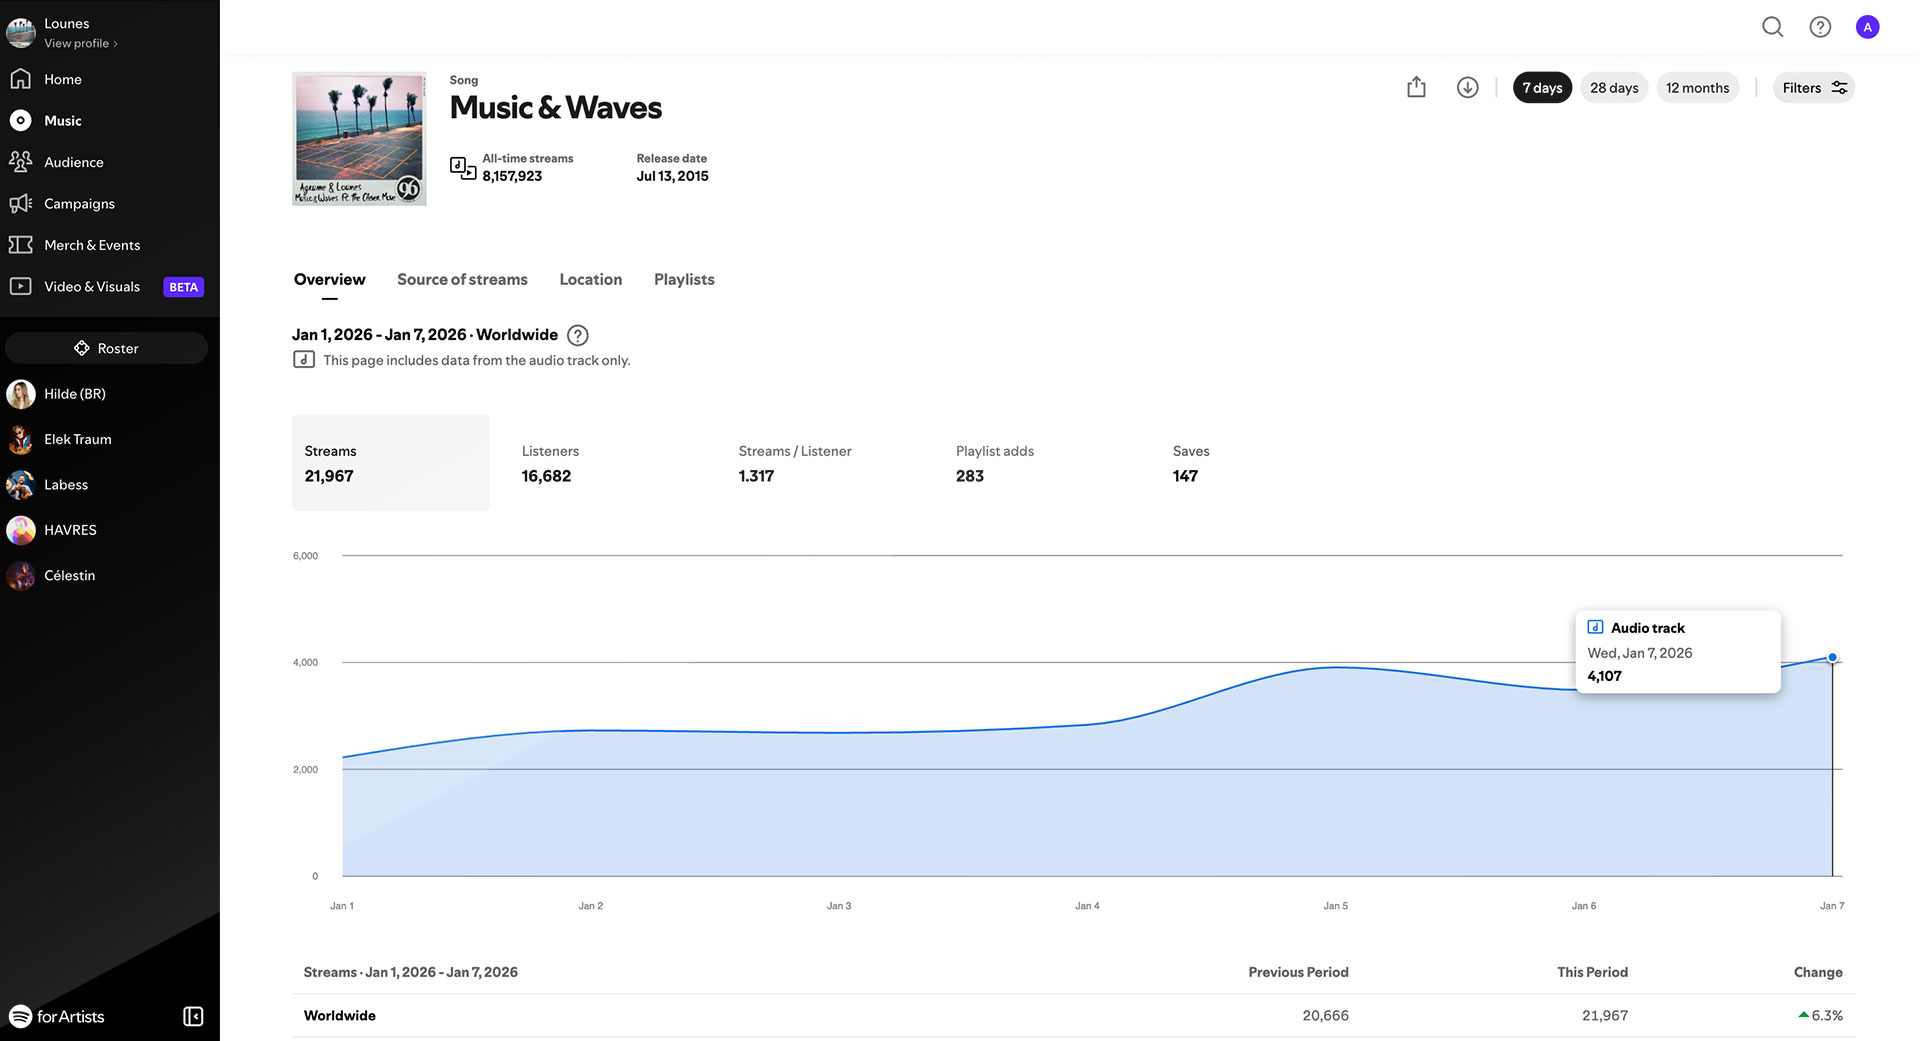The height and width of the screenshot is (1041, 1920).
Task: Select the 7 days time range
Action: coord(1542,88)
